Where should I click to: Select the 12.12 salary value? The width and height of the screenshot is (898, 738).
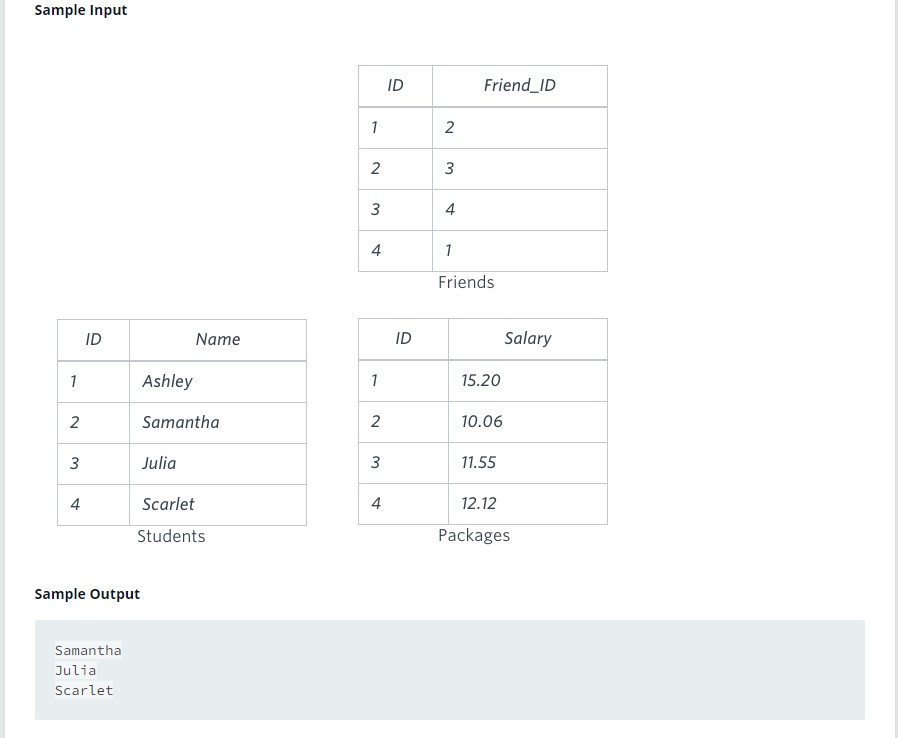pos(479,503)
